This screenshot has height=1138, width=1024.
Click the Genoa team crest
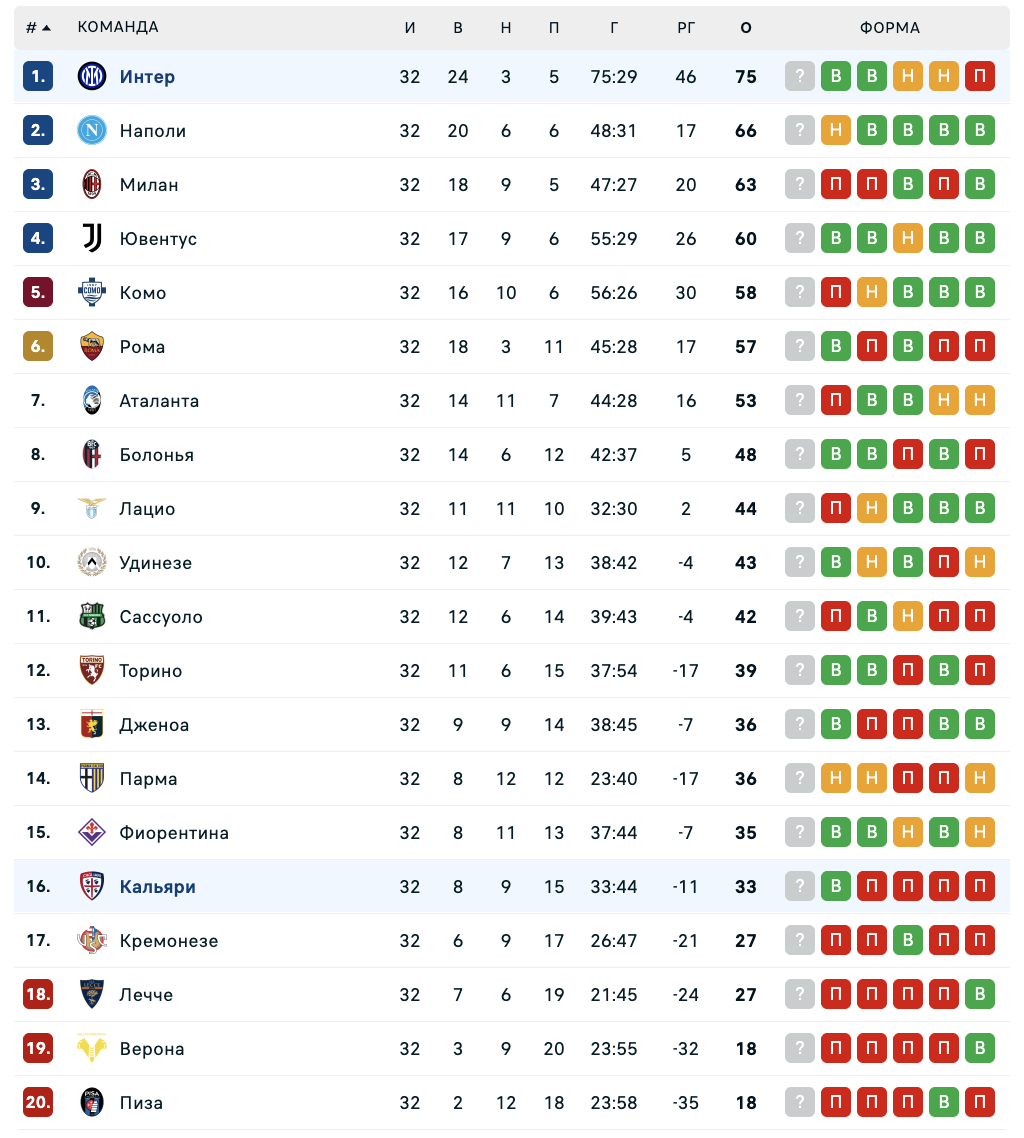point(92,724)
